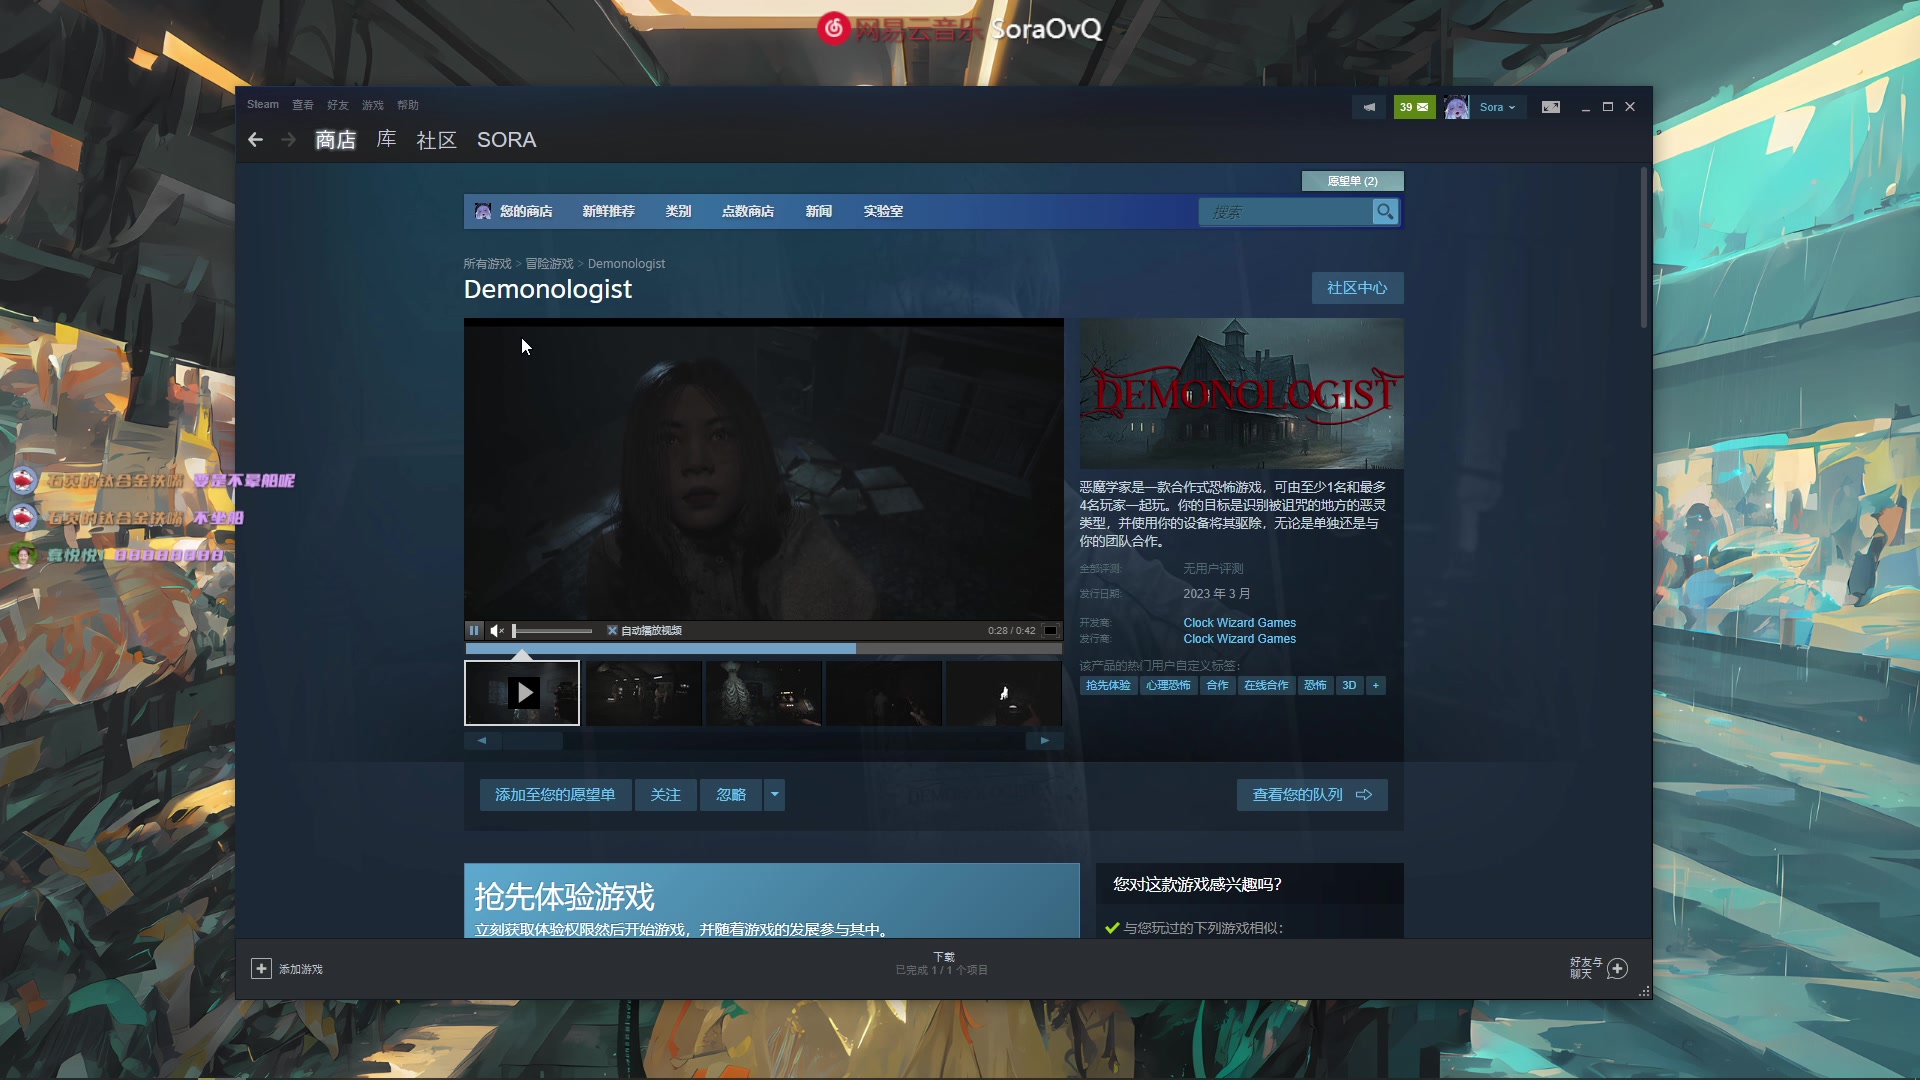Open Clock Wizard Games developer link
Screen dimensions: 1920x1080
click(1239, 622)
